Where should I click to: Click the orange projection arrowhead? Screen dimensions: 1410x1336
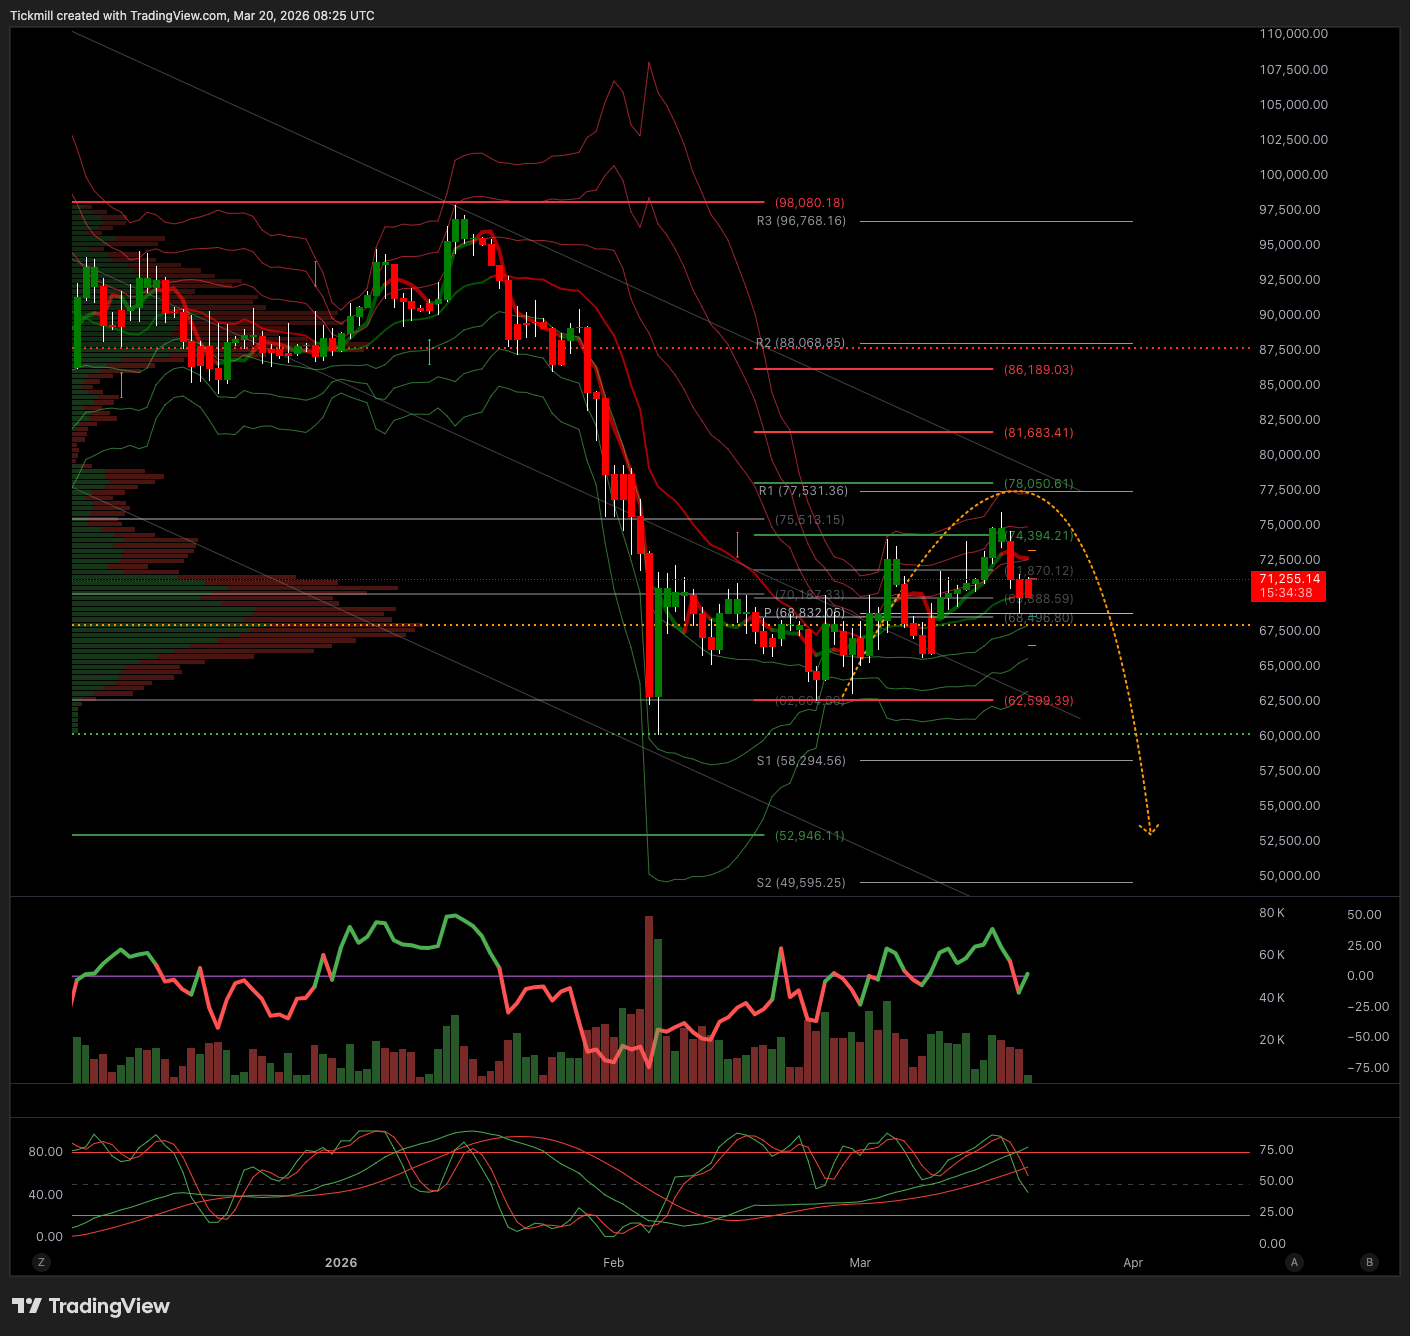[x=1150, y=829]
